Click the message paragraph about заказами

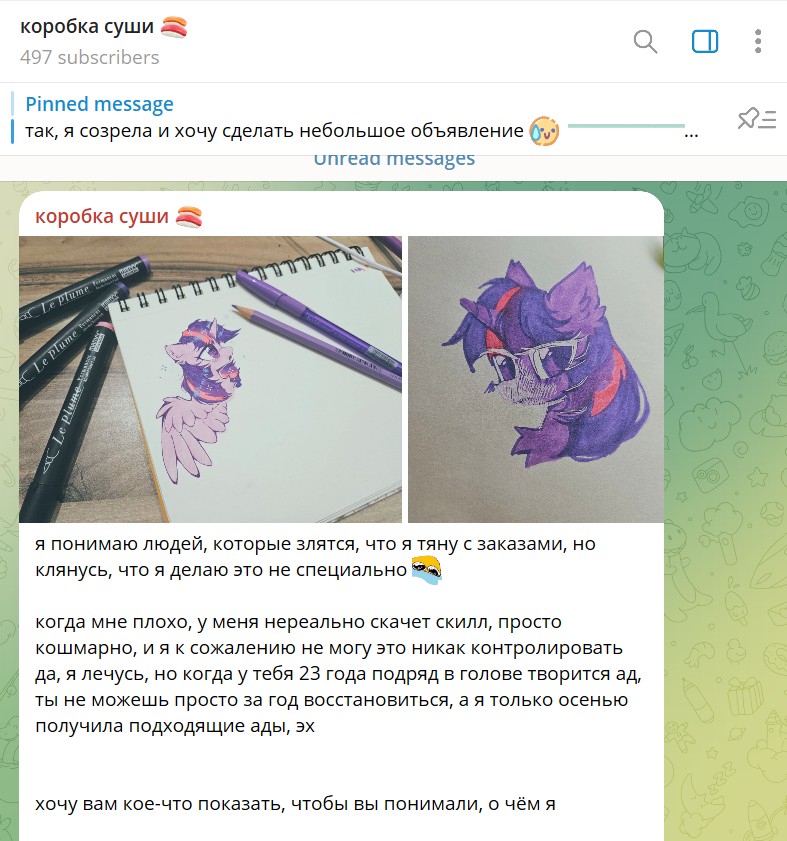pyautogui.click(x=315, y=557)
